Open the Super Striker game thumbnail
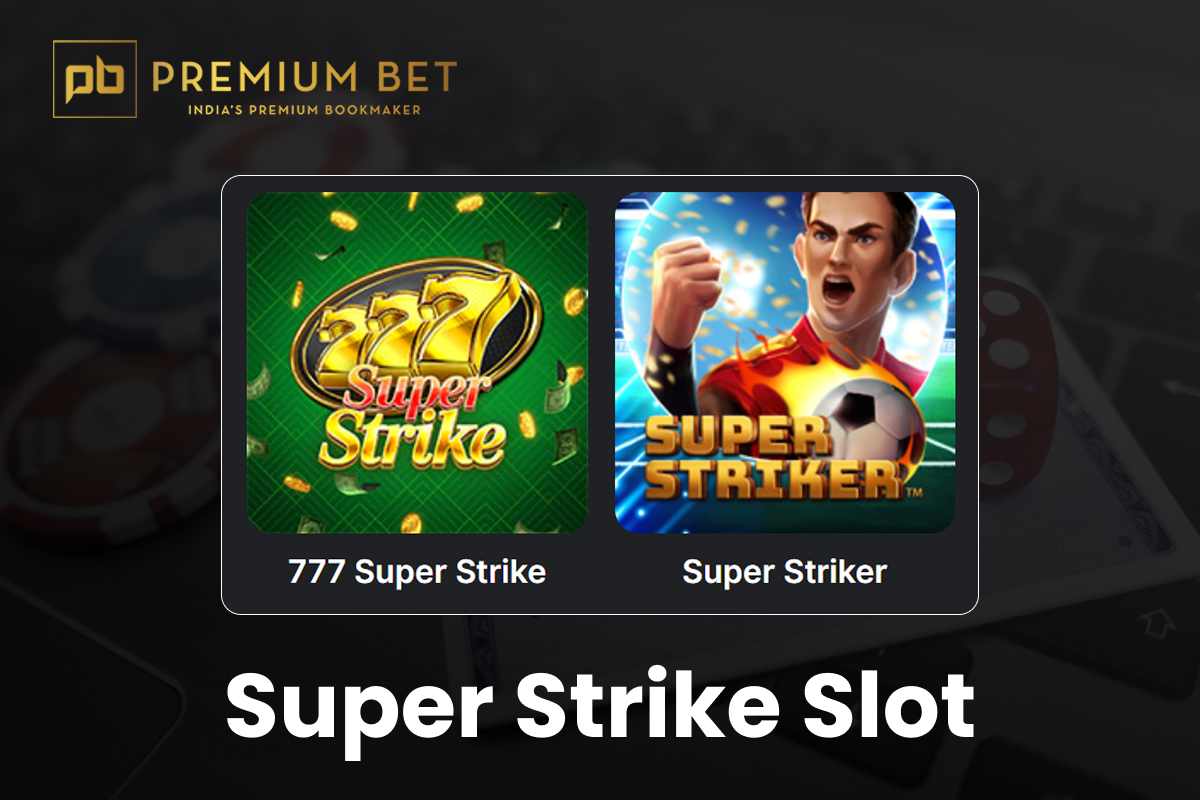The image size is (1200, 800). pyautogui.click(x=785, y=362)
